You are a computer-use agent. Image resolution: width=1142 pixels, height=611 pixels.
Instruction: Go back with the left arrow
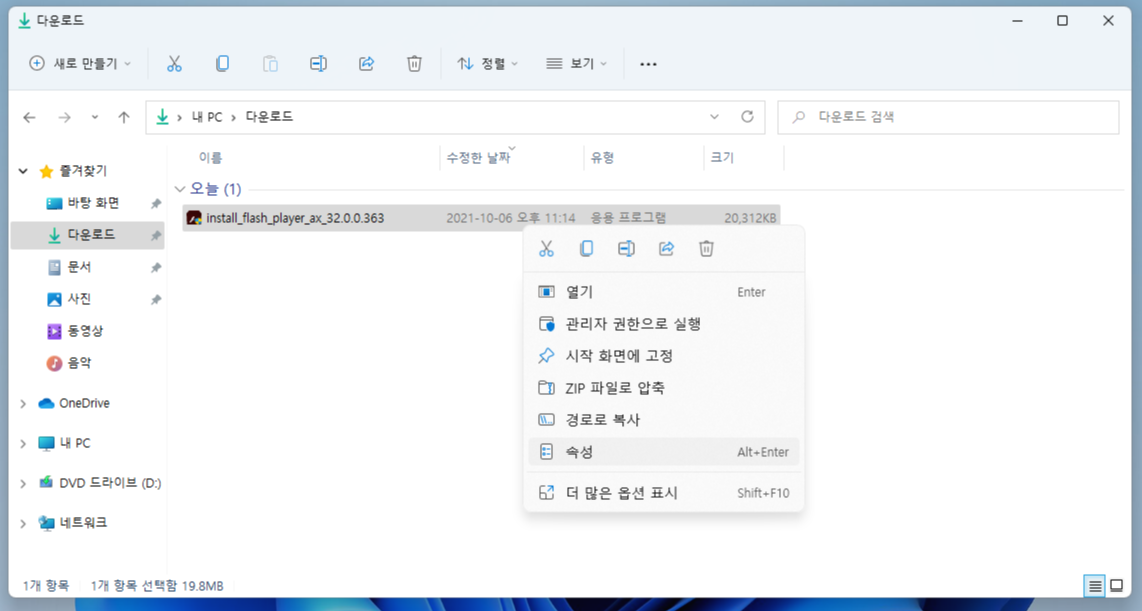tap(29, 117)
